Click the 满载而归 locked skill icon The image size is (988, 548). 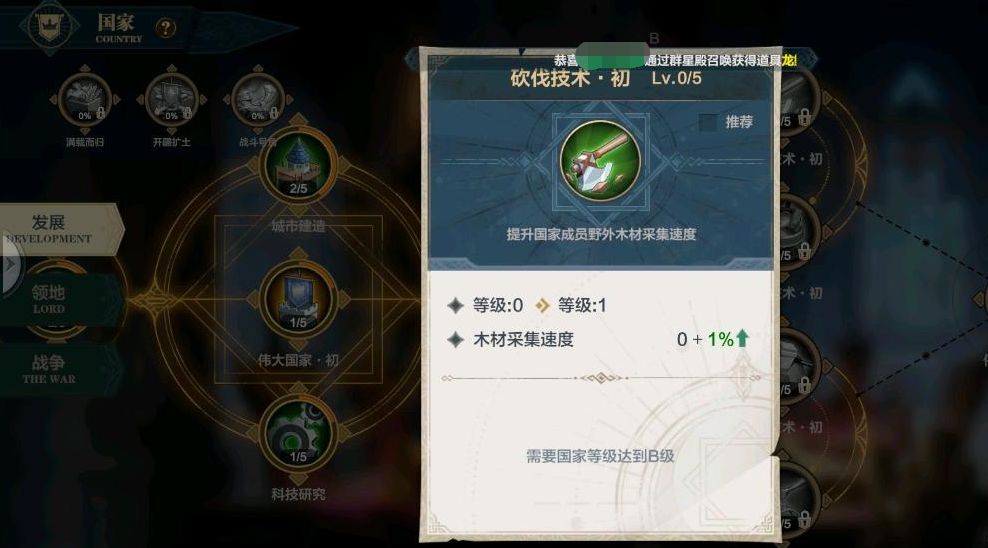85,100
